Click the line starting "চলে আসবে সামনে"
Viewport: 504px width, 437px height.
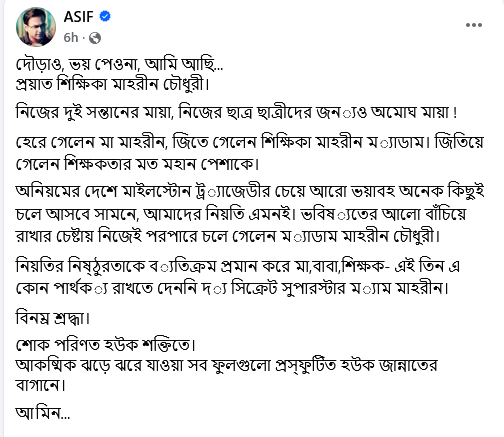point(241,214)
